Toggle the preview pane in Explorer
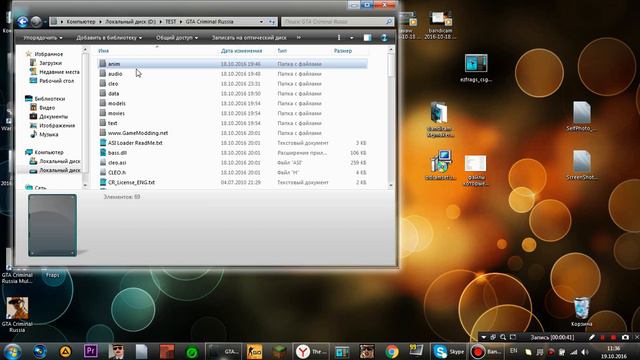640x360 pixels. coord(367,38)
